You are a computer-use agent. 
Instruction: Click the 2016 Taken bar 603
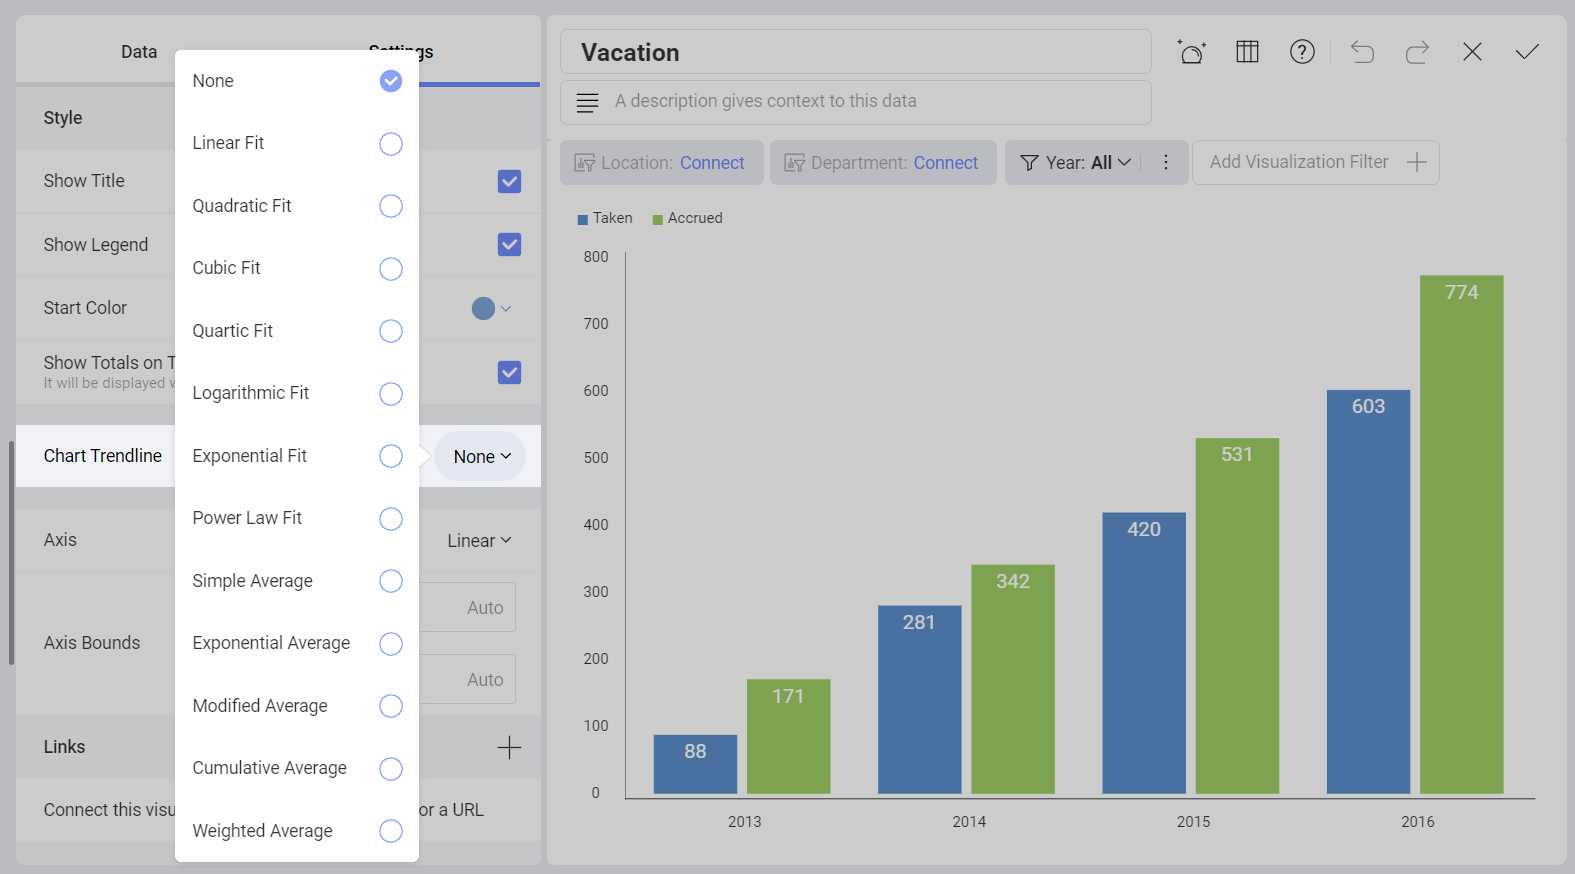pos(1368,592)
